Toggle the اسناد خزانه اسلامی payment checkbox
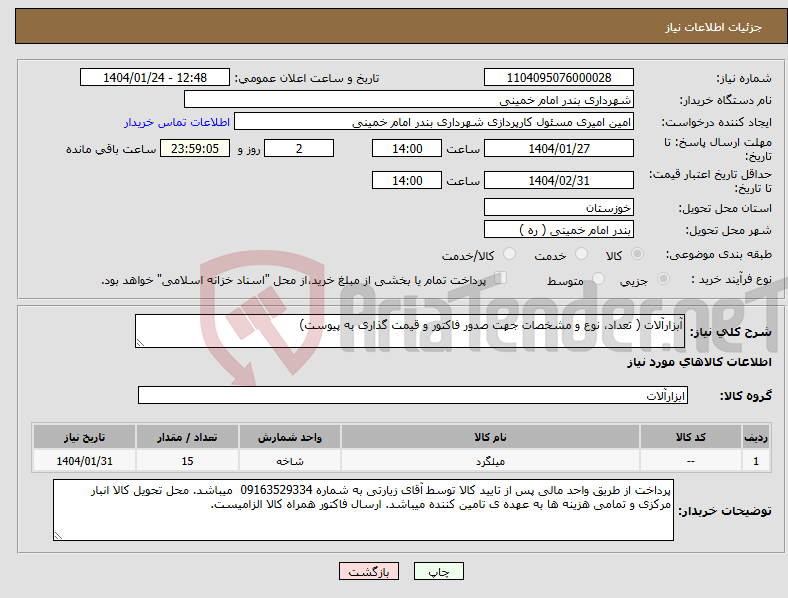The width and height of the screenshot is (788, 598). [501, 278]
